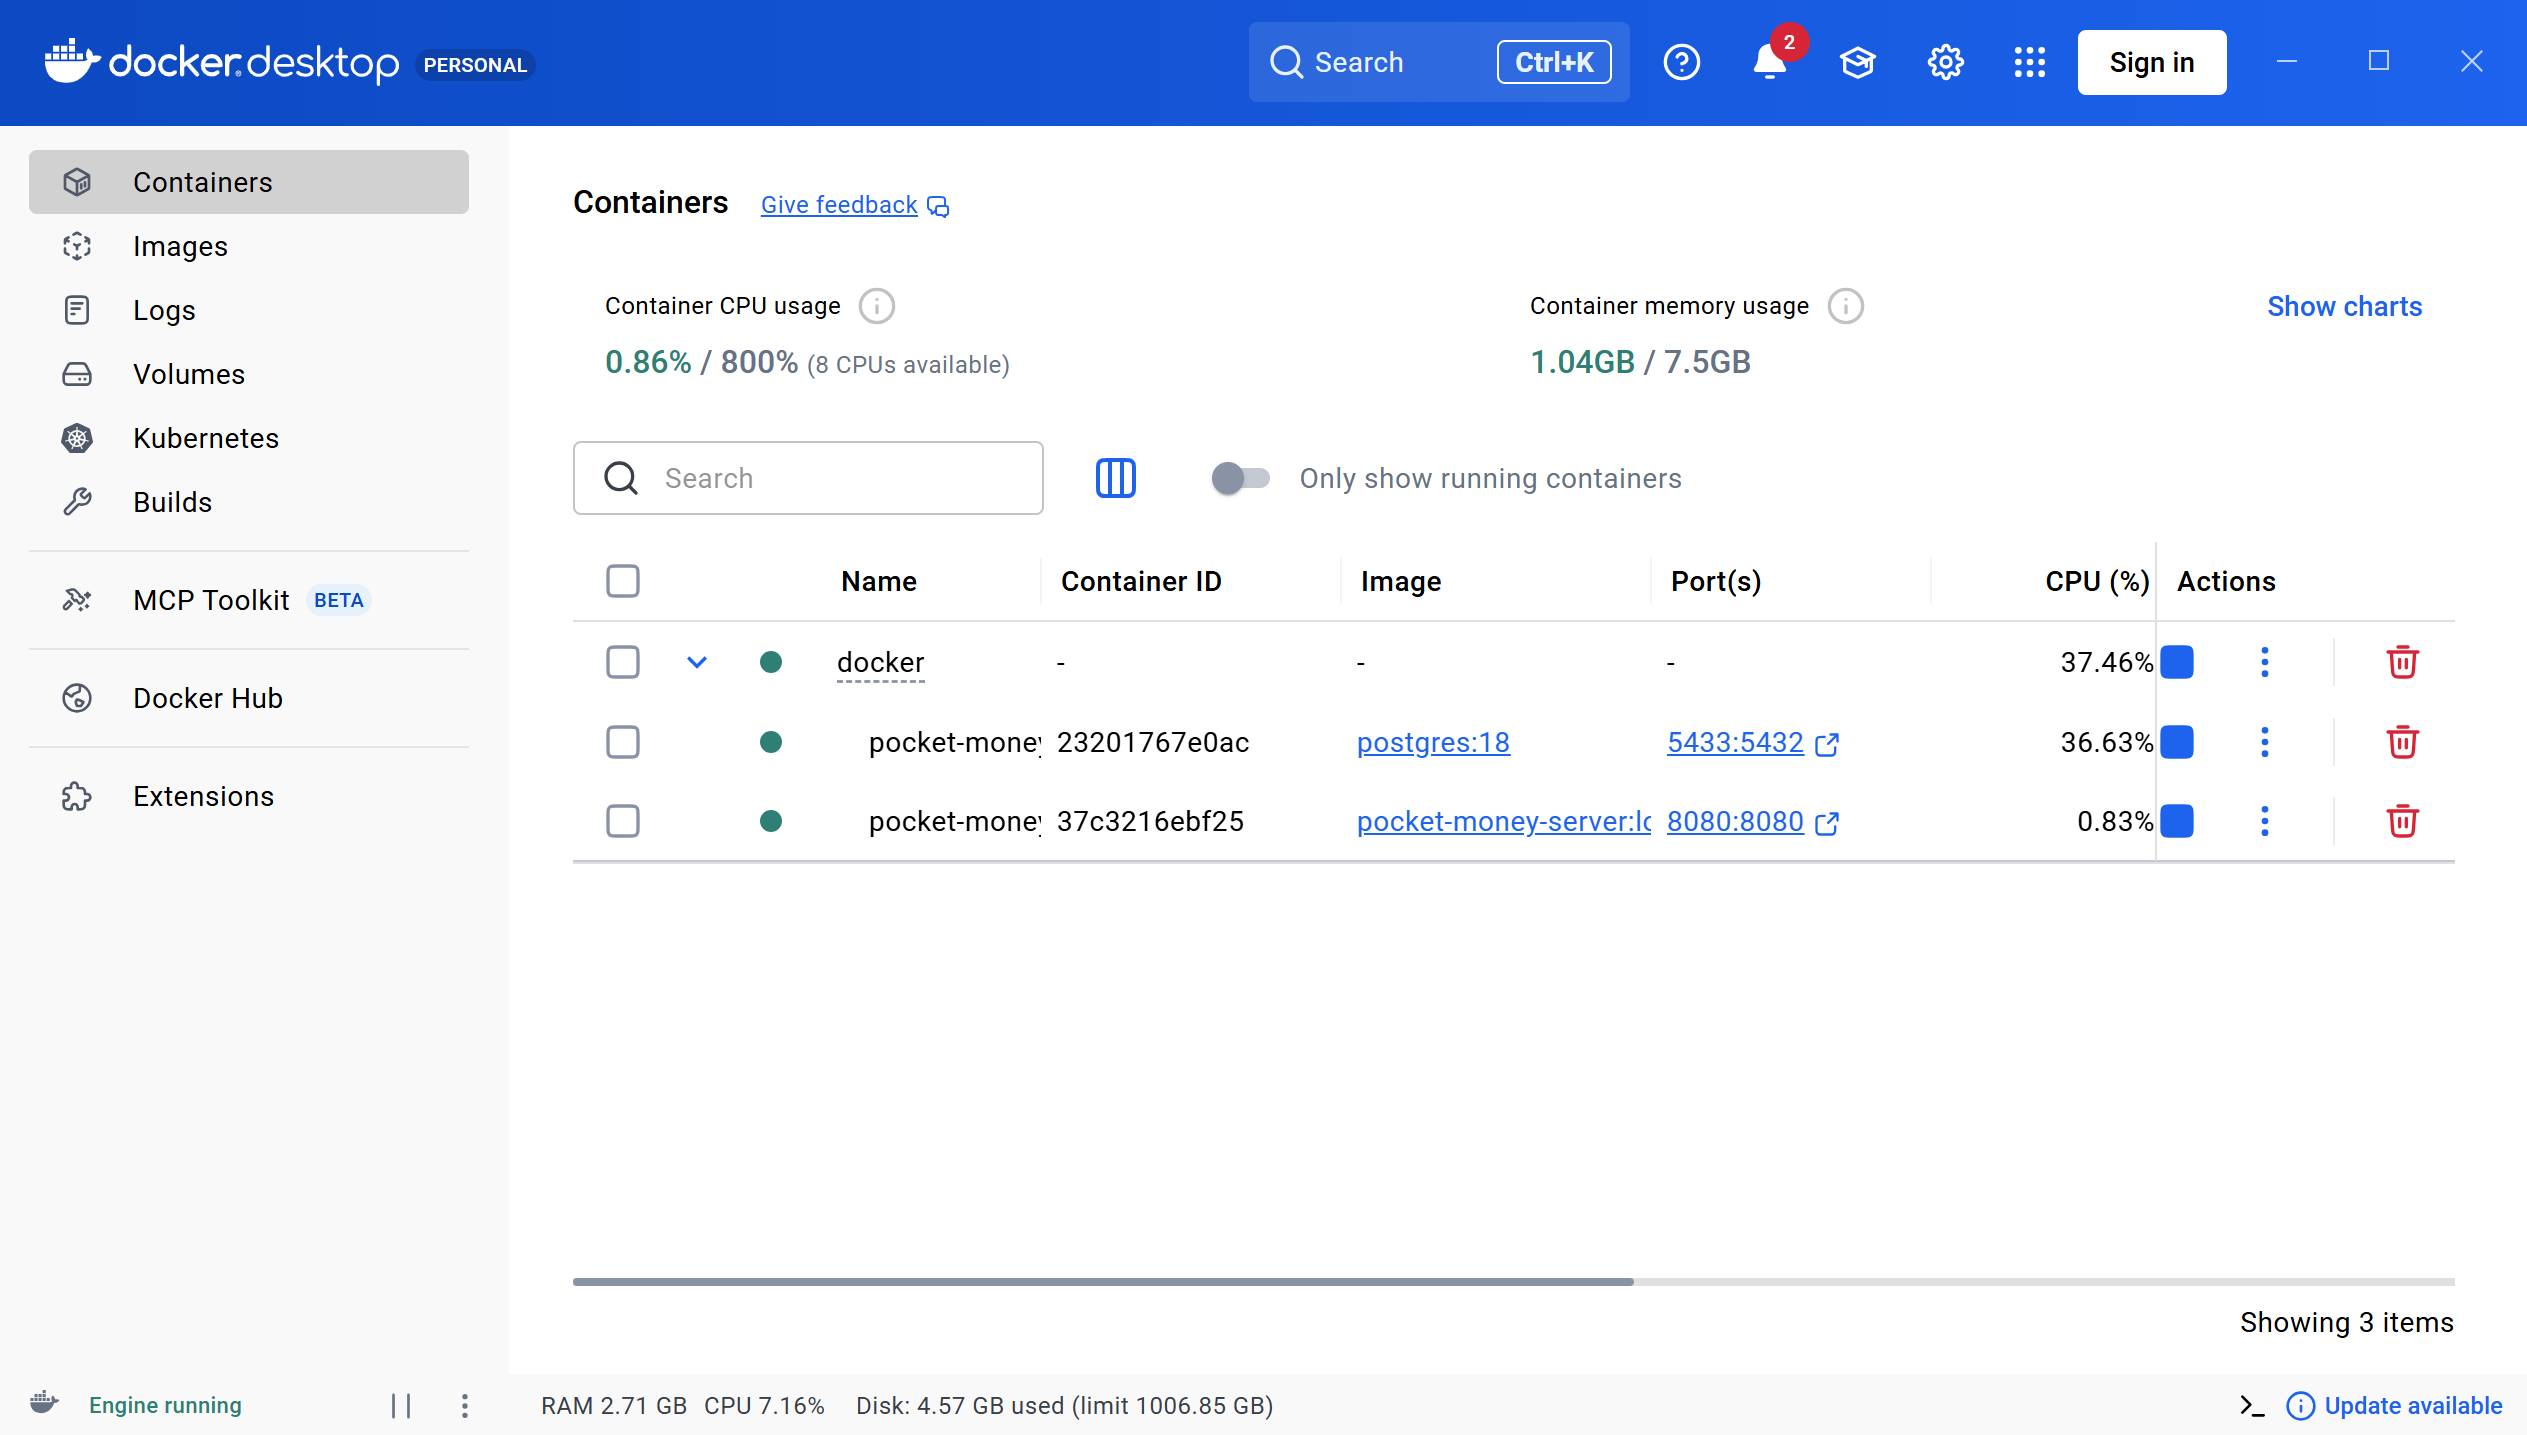Tick the checkbox for container 37c3216ebf25

623,821
